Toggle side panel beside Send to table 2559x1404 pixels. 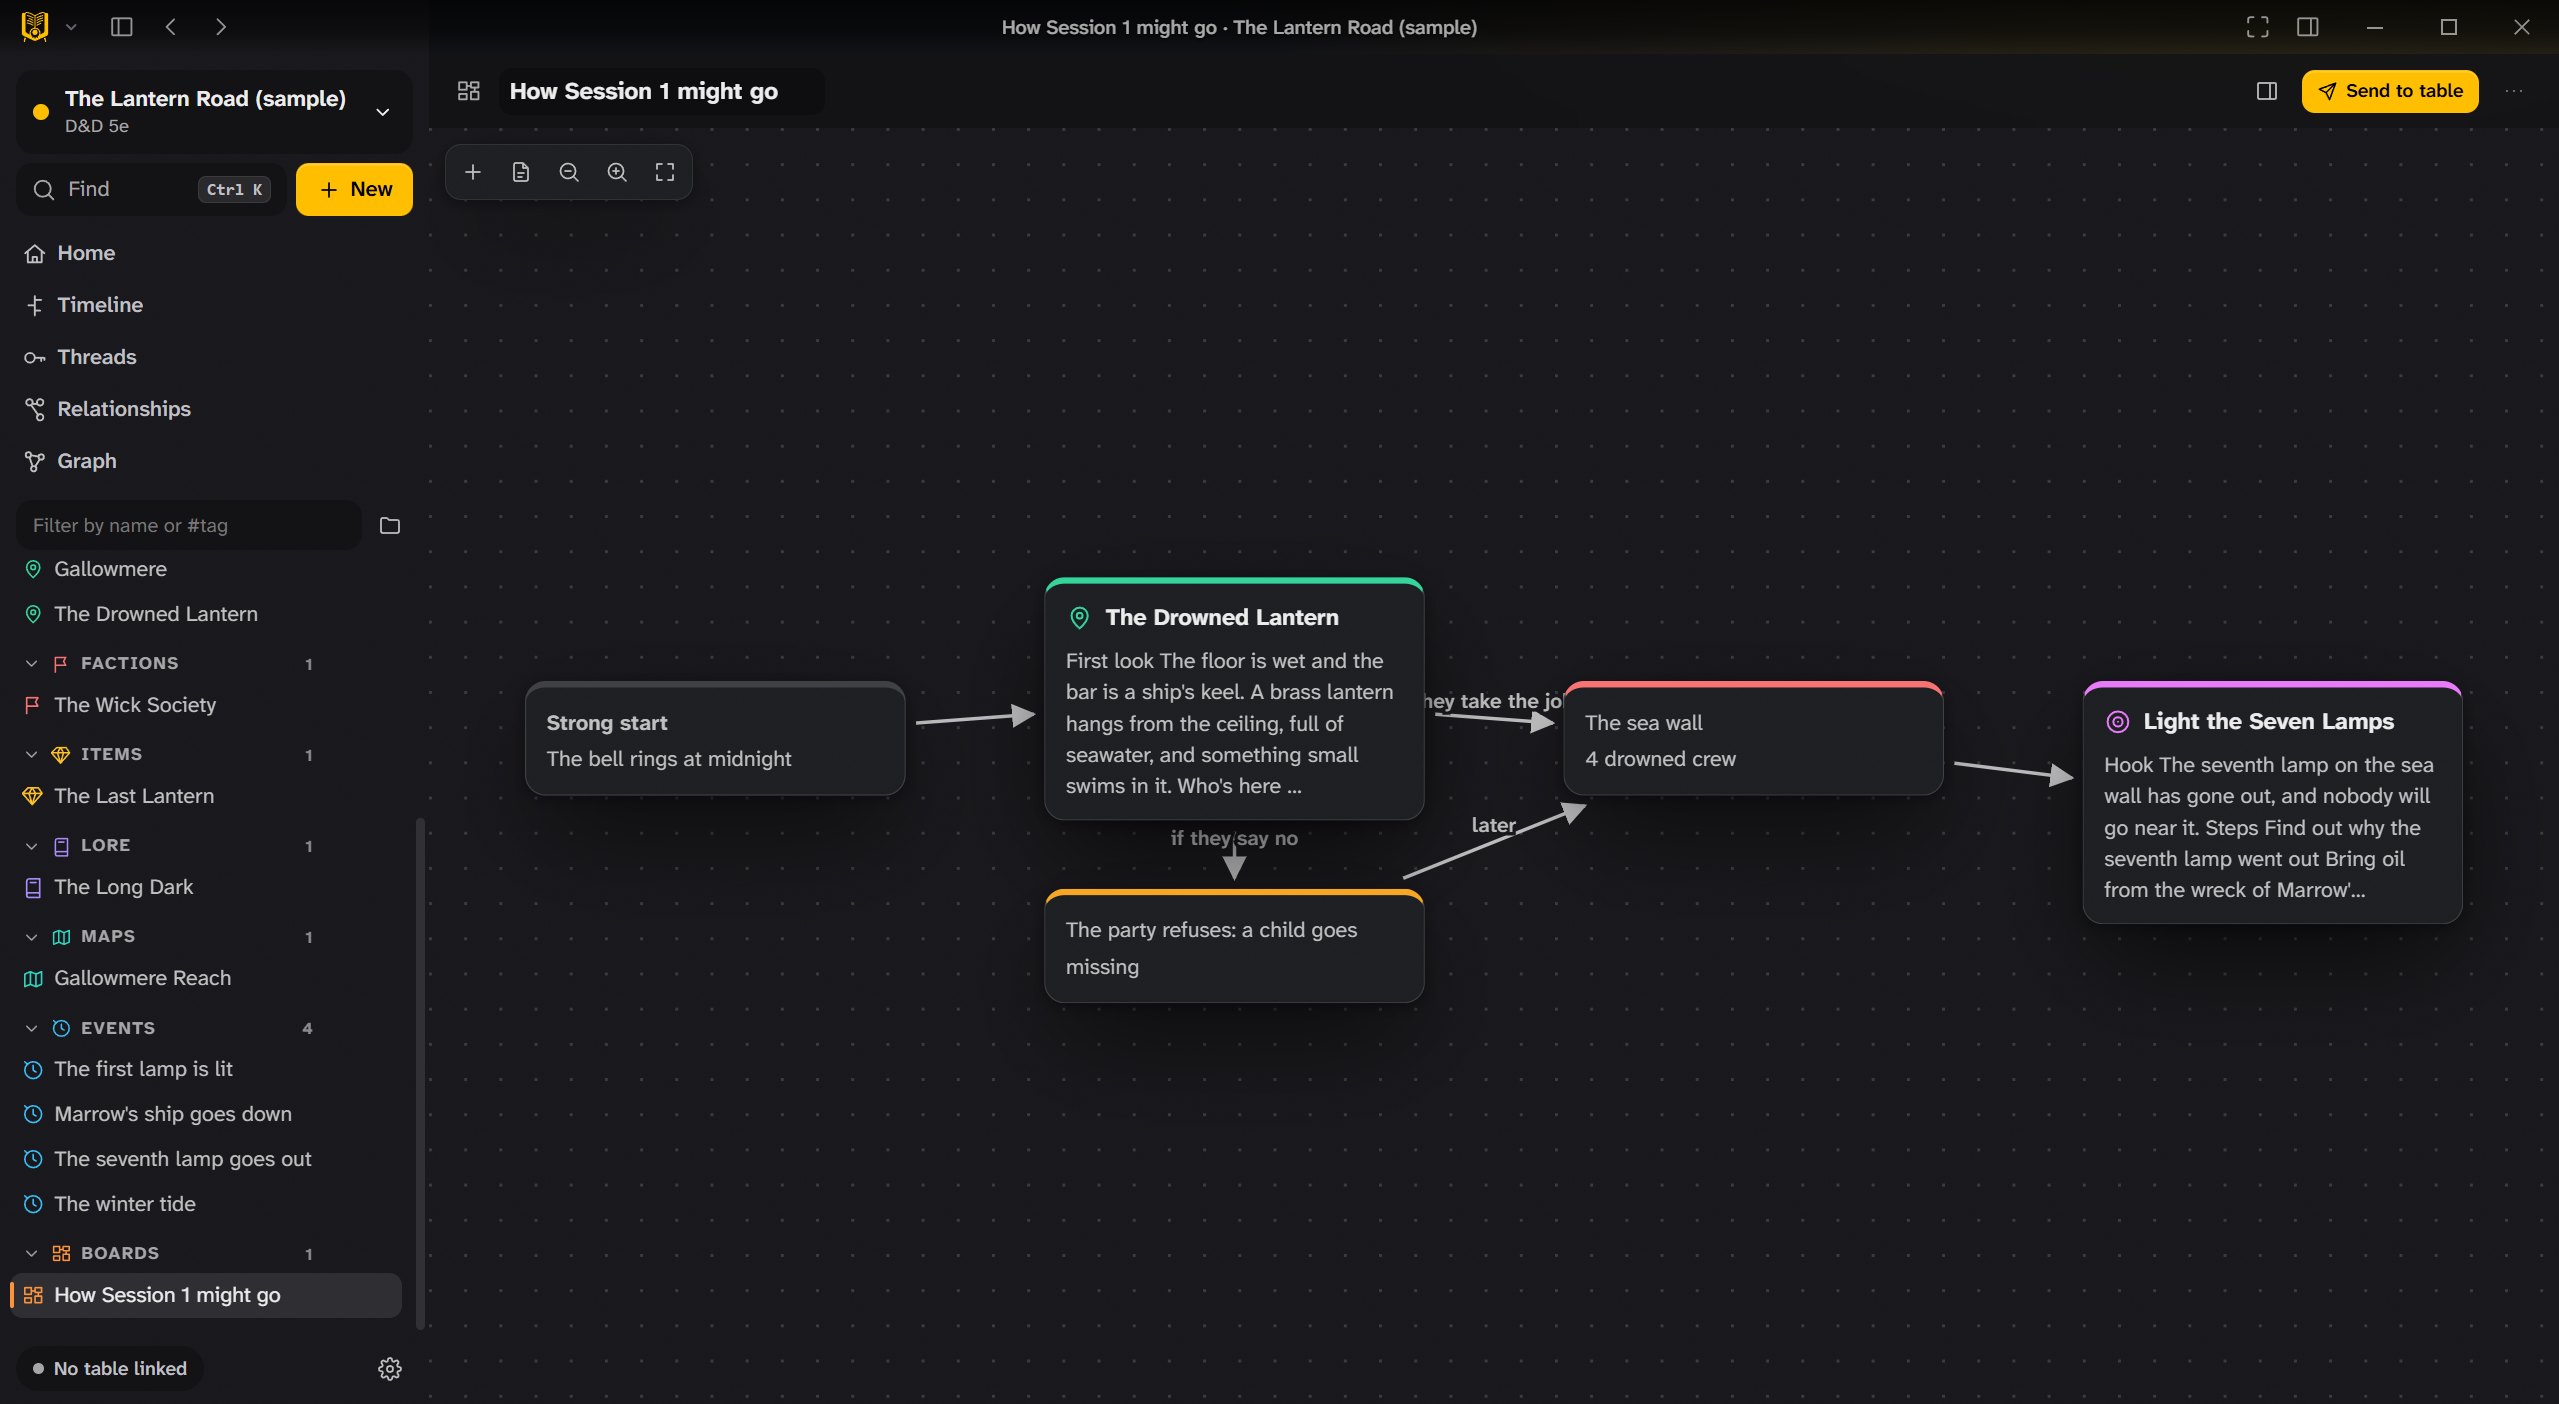pos(2267,91)
